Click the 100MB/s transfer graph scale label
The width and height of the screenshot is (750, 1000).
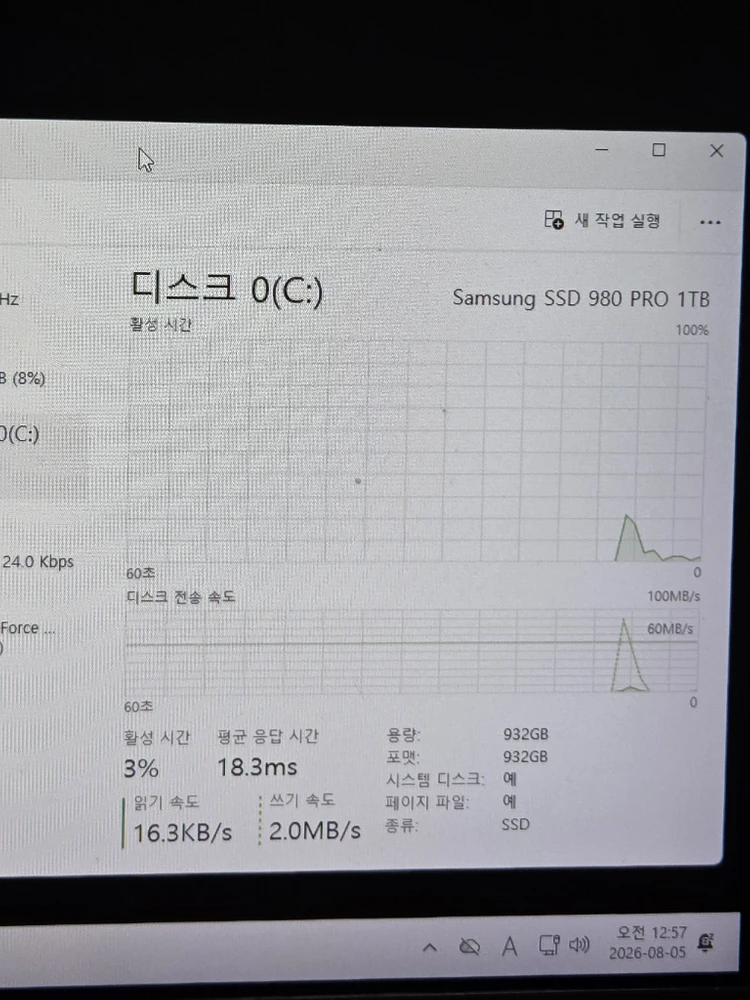pyautogui.click(x=673, y=596)
